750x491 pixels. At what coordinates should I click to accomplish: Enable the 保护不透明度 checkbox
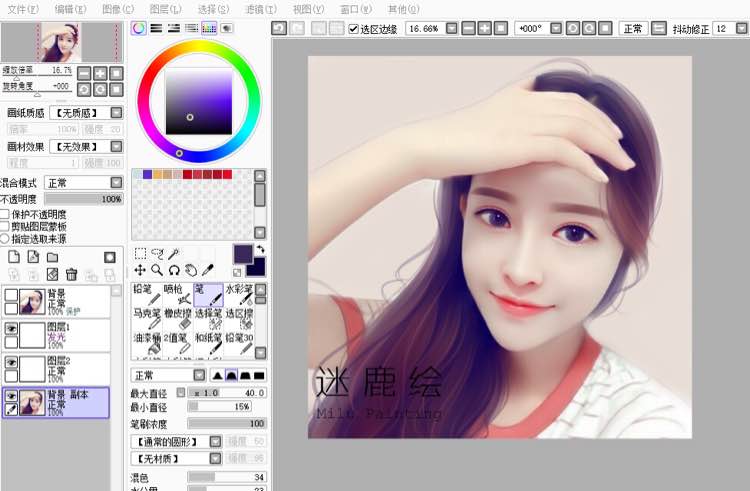[x=5, y=214]
